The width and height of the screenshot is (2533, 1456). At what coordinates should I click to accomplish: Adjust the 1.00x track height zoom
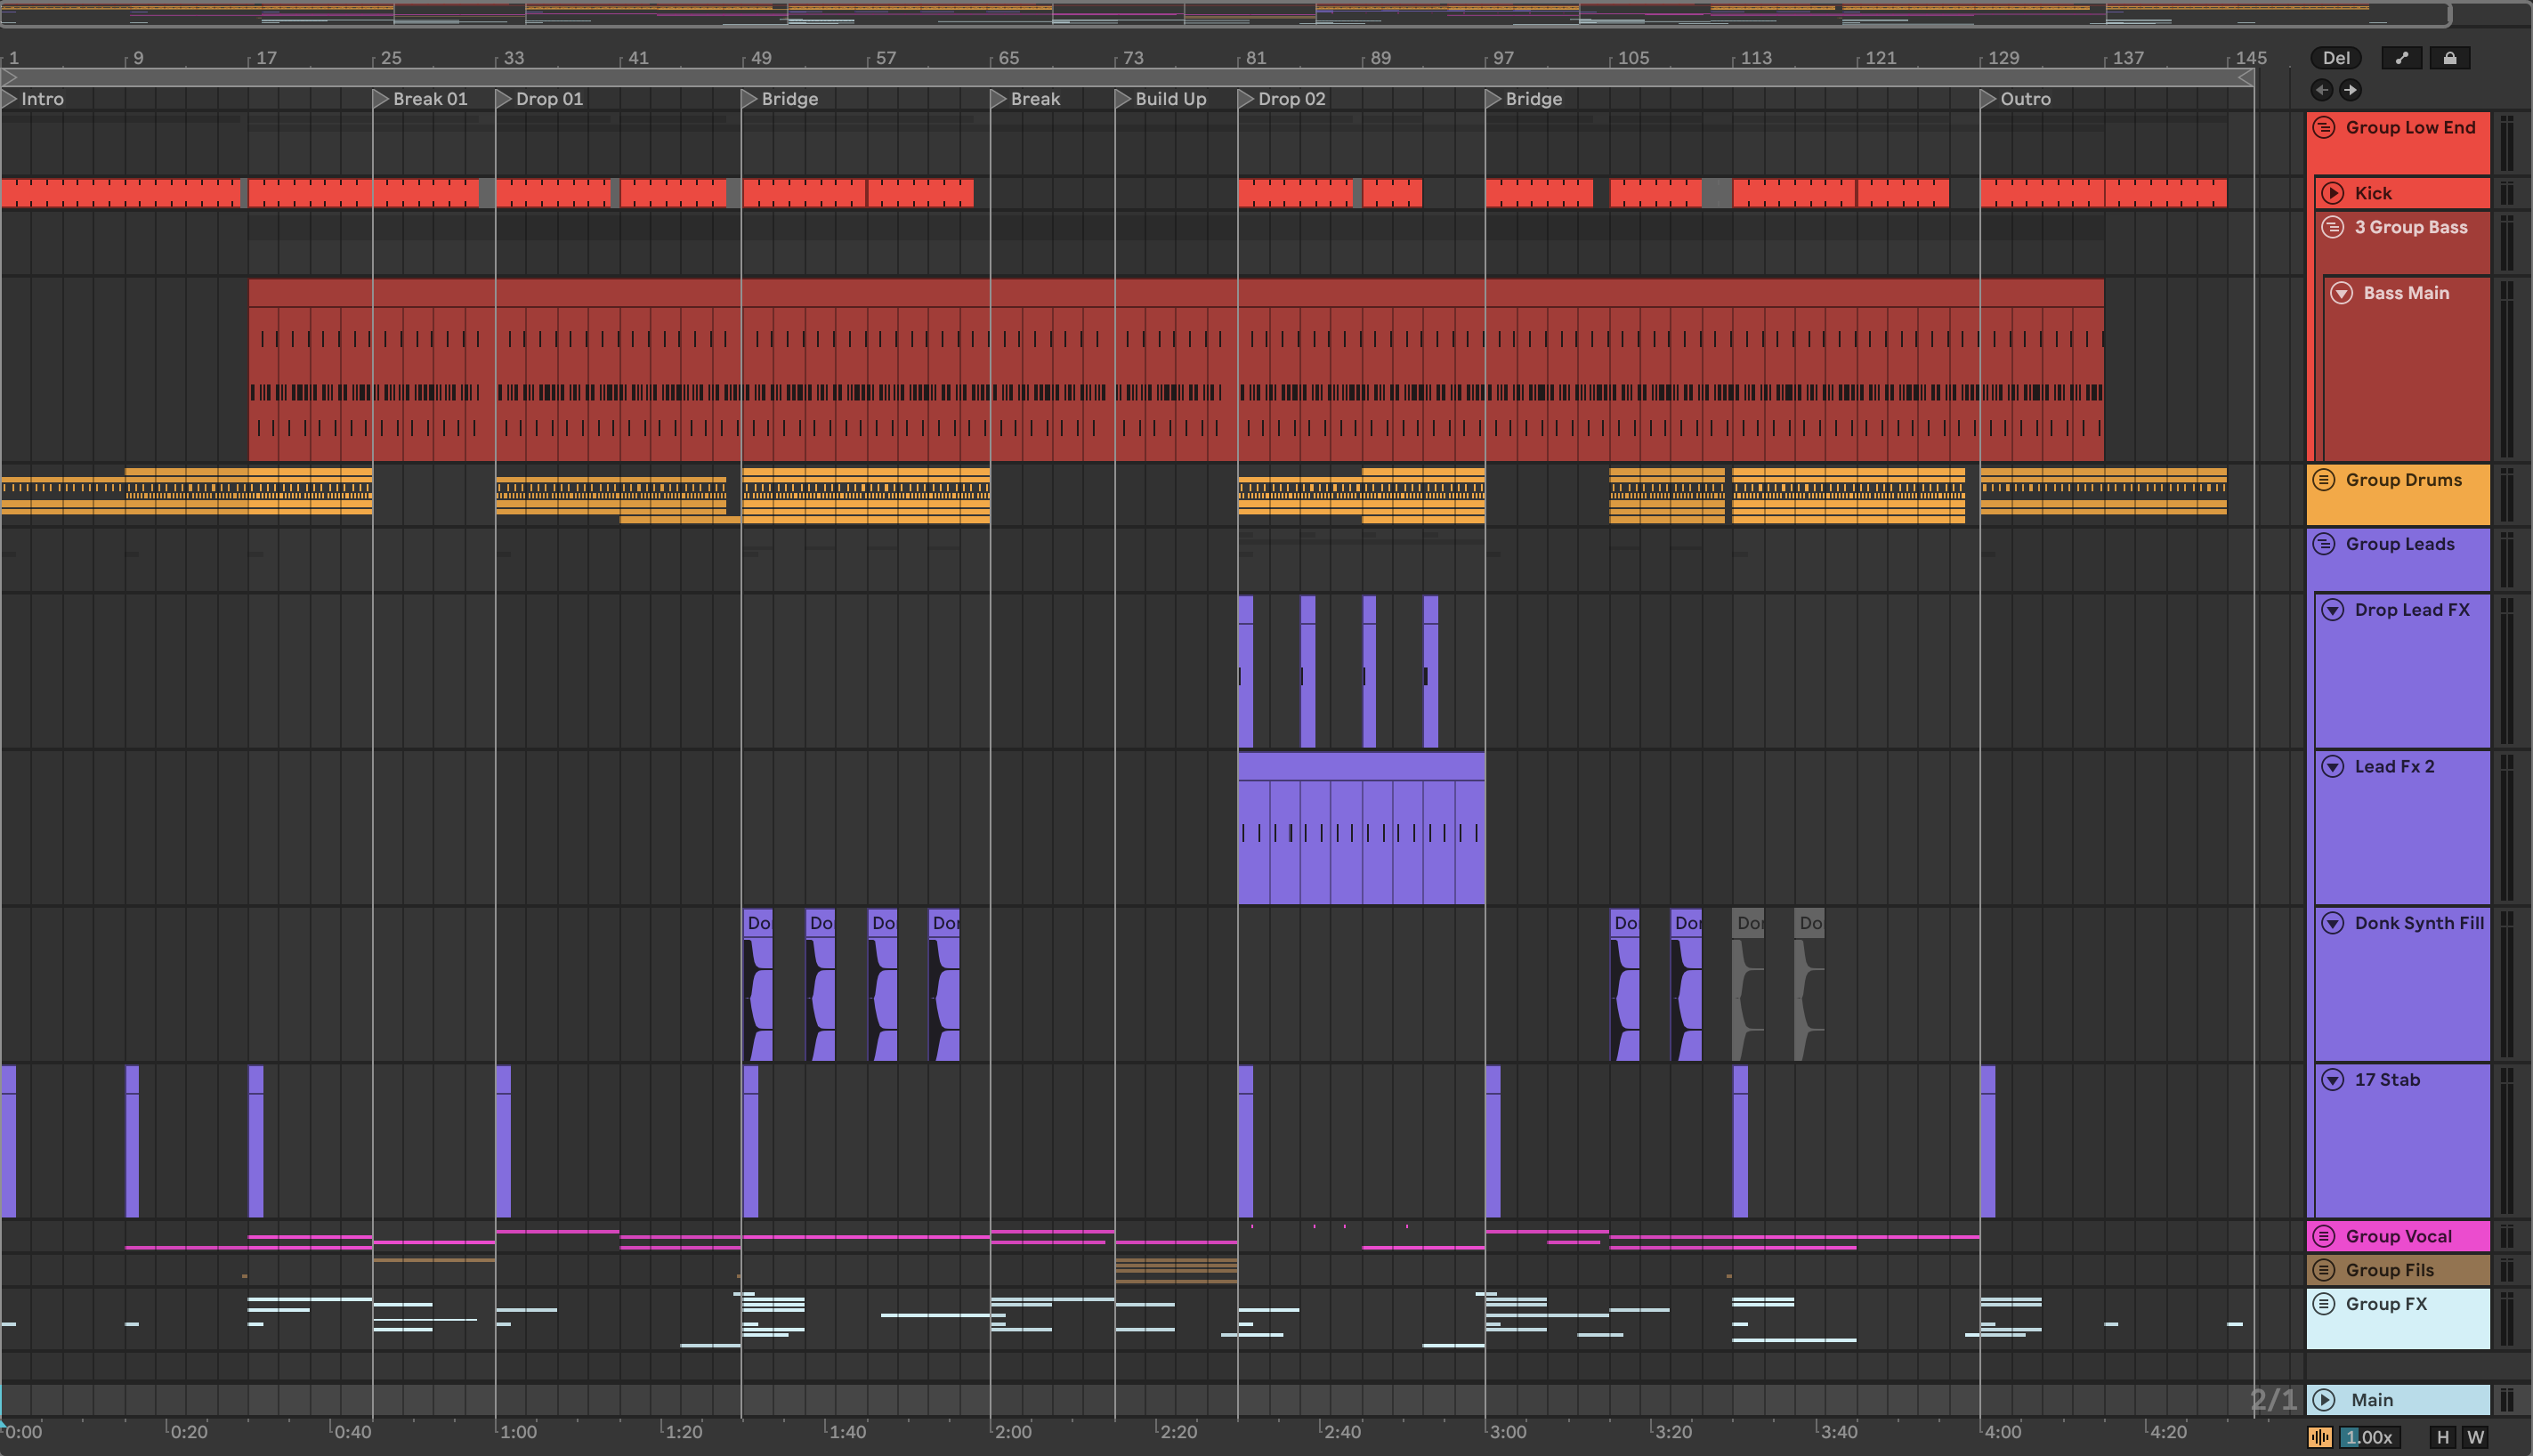point(2368,1437)
